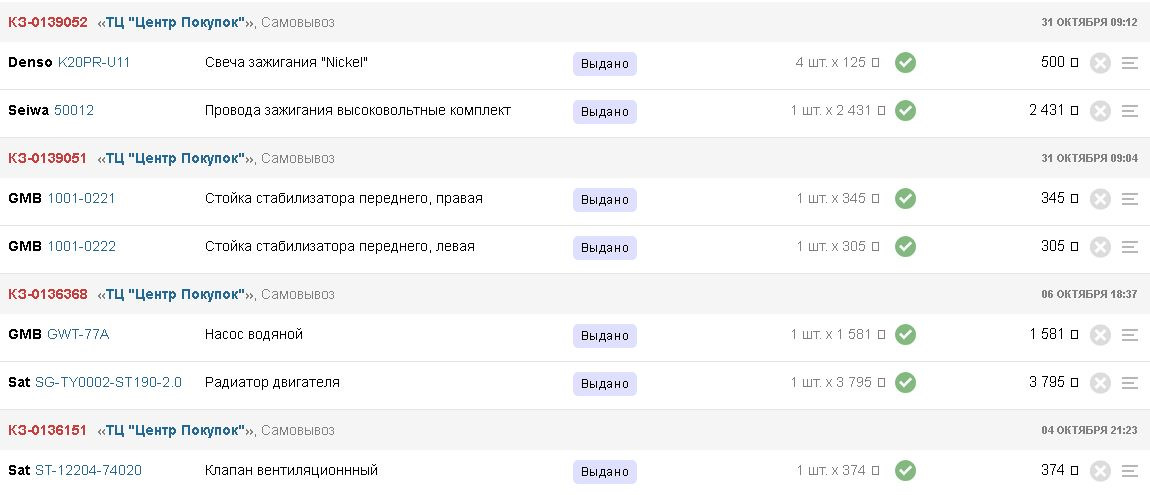Open order КЗ-0136151
1150x495 pixels.
[48, 430]
